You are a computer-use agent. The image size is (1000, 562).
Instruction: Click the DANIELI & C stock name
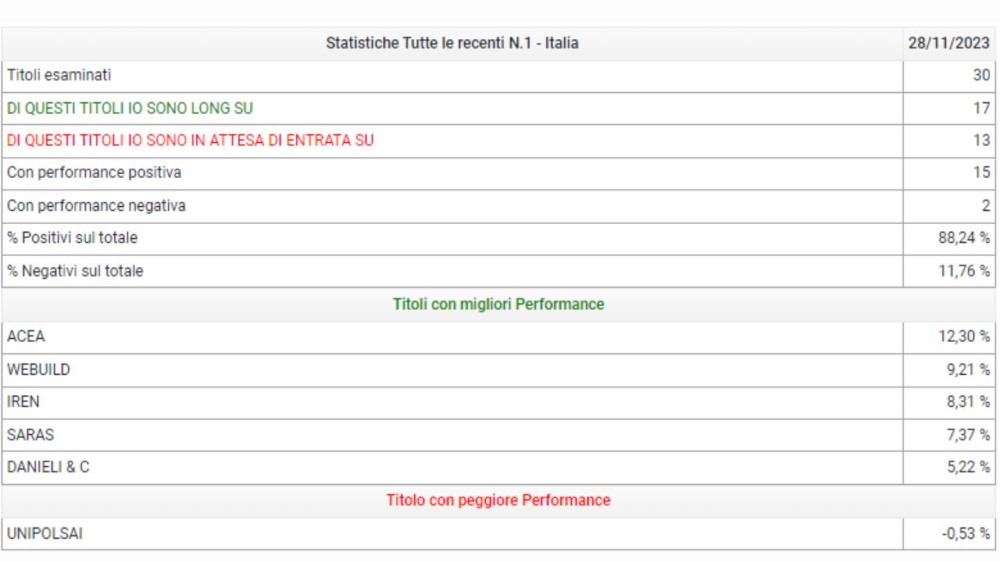48,467
